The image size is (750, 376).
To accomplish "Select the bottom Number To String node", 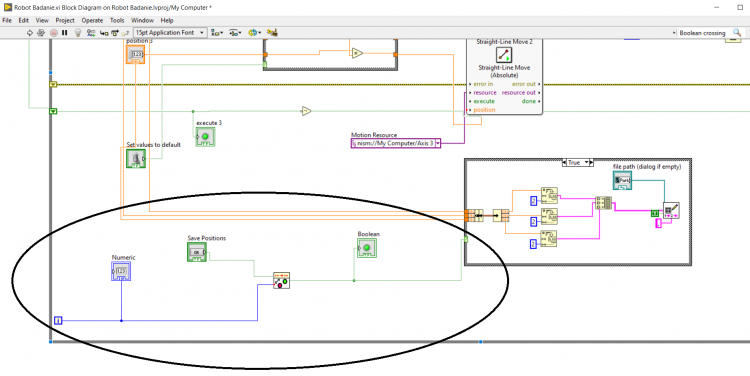I will tap(549, 238).
